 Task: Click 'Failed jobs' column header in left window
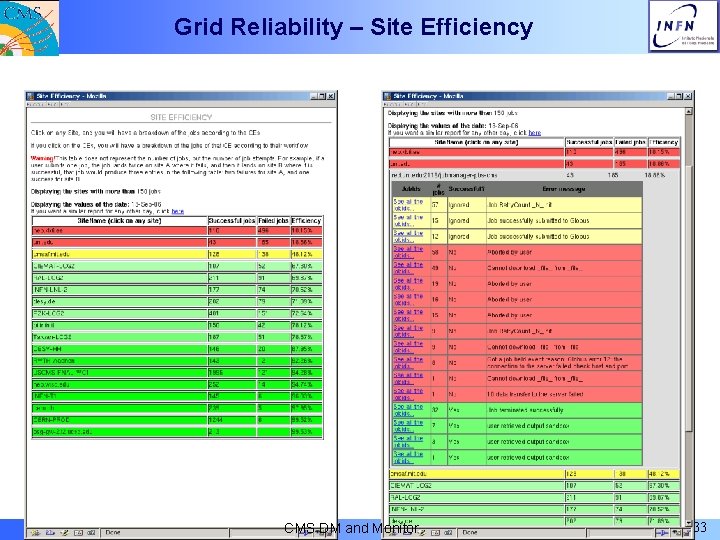[x=273, y=221]
